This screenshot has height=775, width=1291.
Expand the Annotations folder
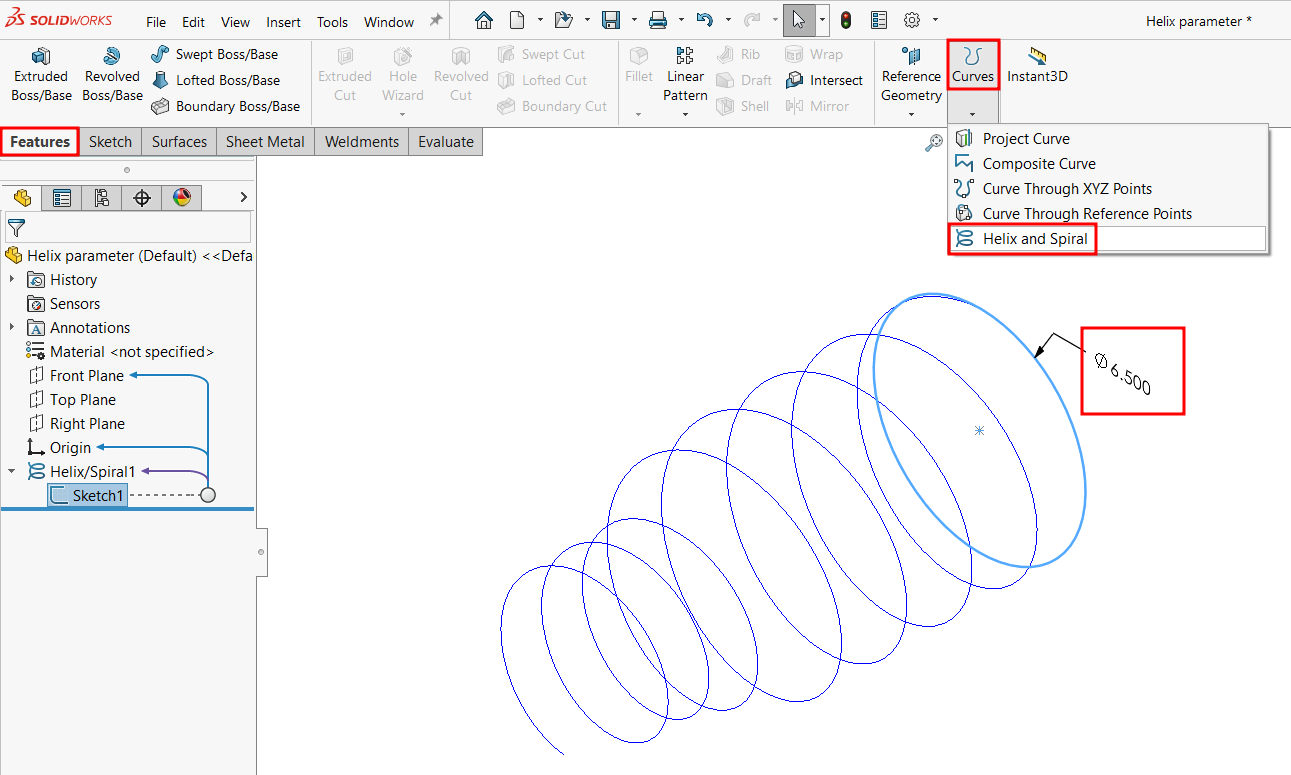click(x=12, y=328)
